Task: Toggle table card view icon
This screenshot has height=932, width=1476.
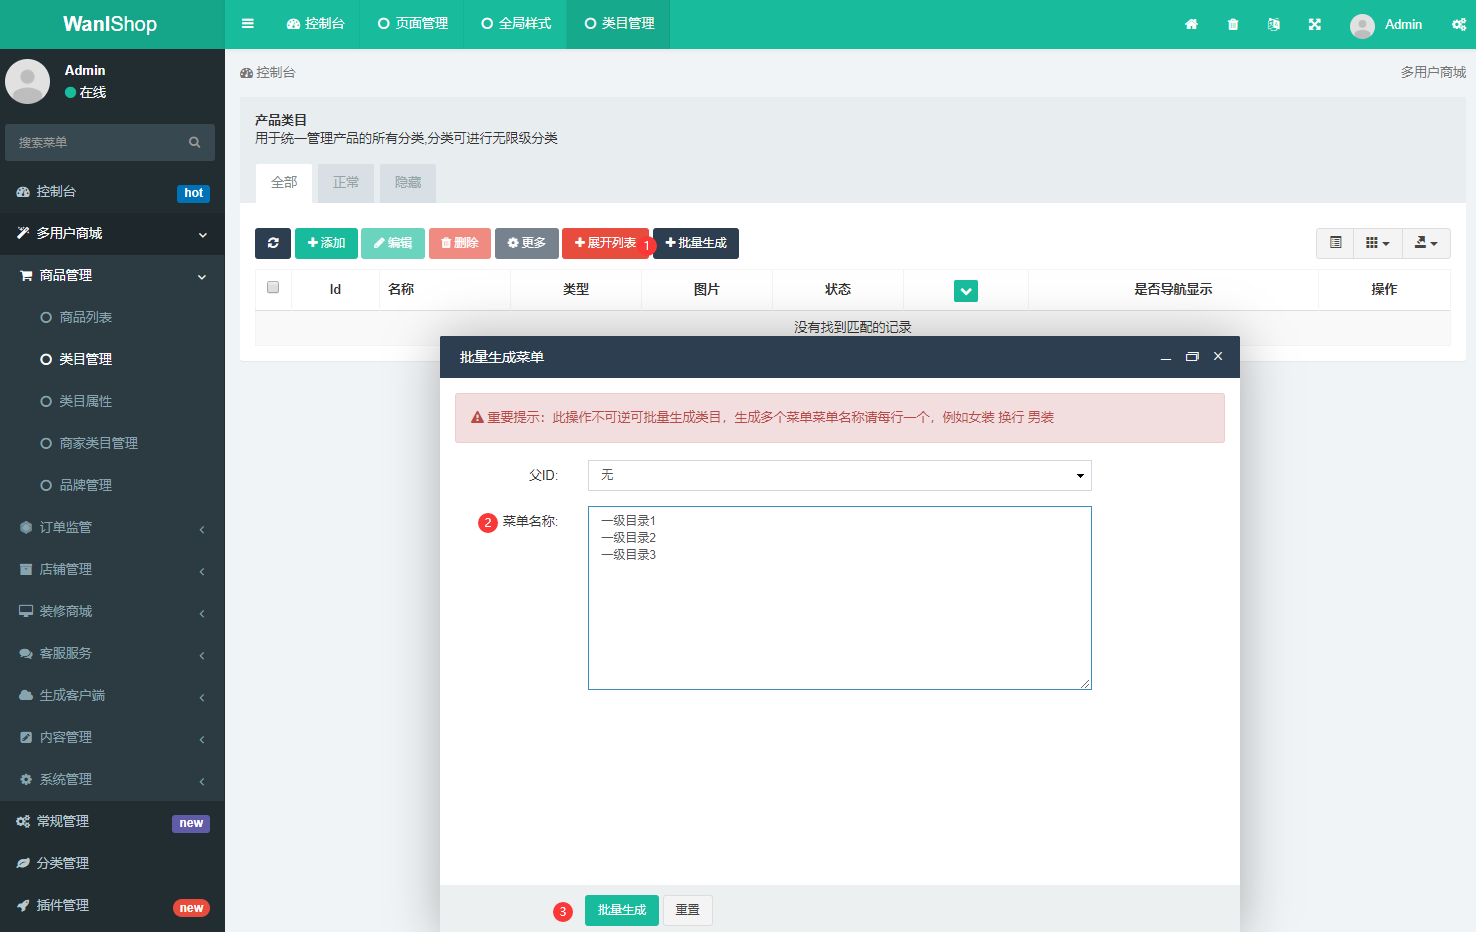Action: 1335,243
